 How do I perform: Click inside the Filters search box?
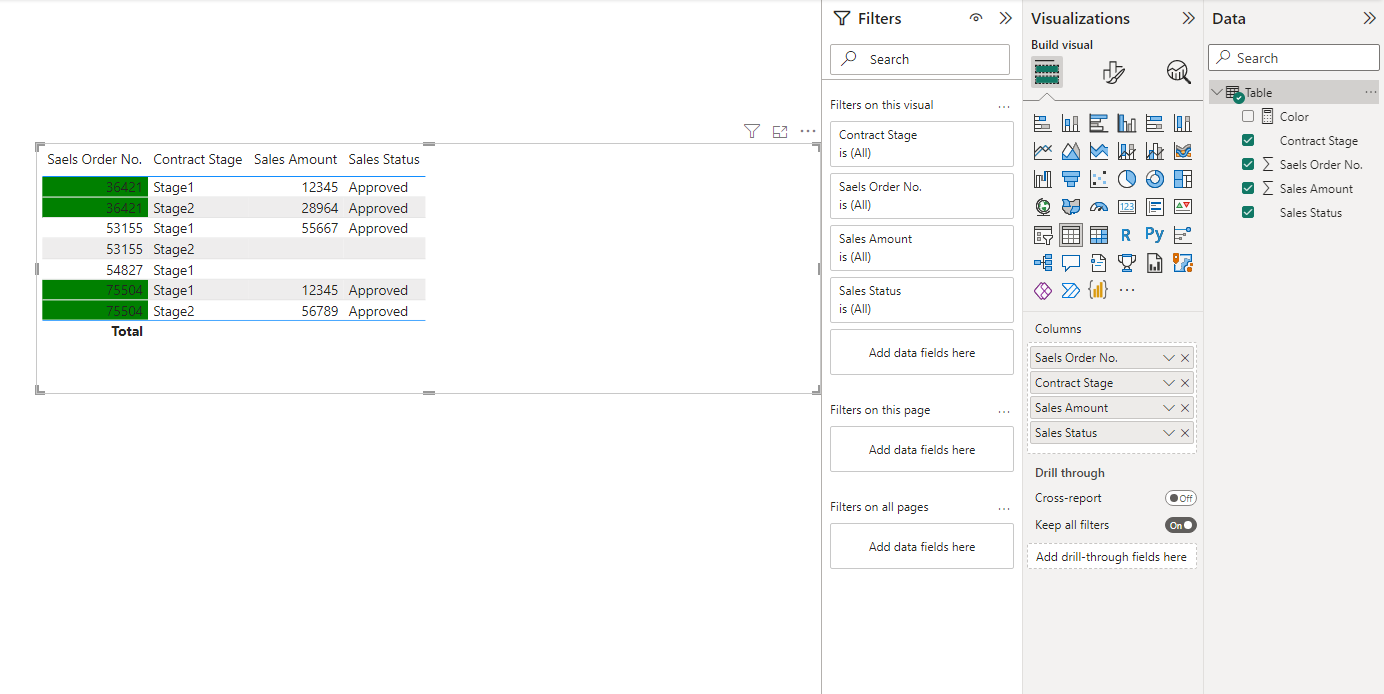point(920,59)
